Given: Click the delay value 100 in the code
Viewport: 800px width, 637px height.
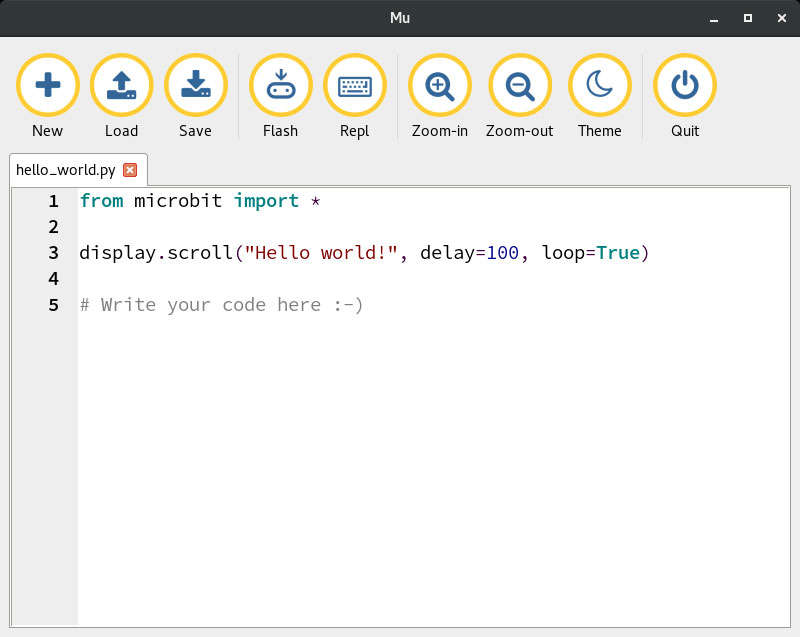Looking at the screenshot, I should tap(503, 253).
